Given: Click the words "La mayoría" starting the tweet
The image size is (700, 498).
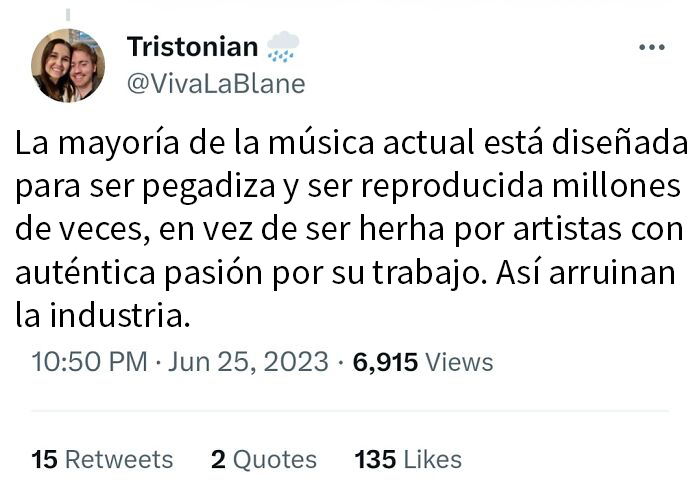Looking at the screenshot, I should coord(86,145).
